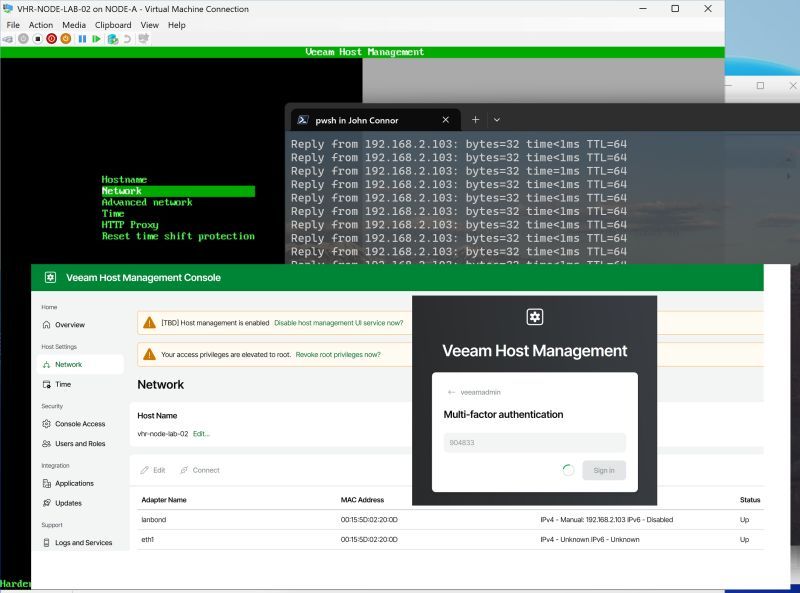Screen dimensions: 800x593
Task: Click 'Disable host management UI service now?' link
Action: [x=338, y=323]
